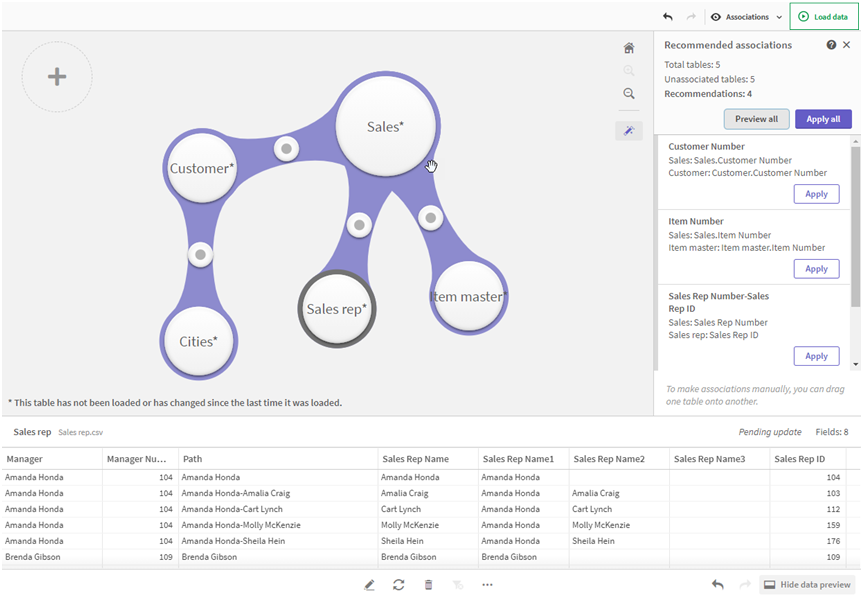Click the recommendations list scrollbar thumb
Screen dimensions: 861x600
(855, 227)
